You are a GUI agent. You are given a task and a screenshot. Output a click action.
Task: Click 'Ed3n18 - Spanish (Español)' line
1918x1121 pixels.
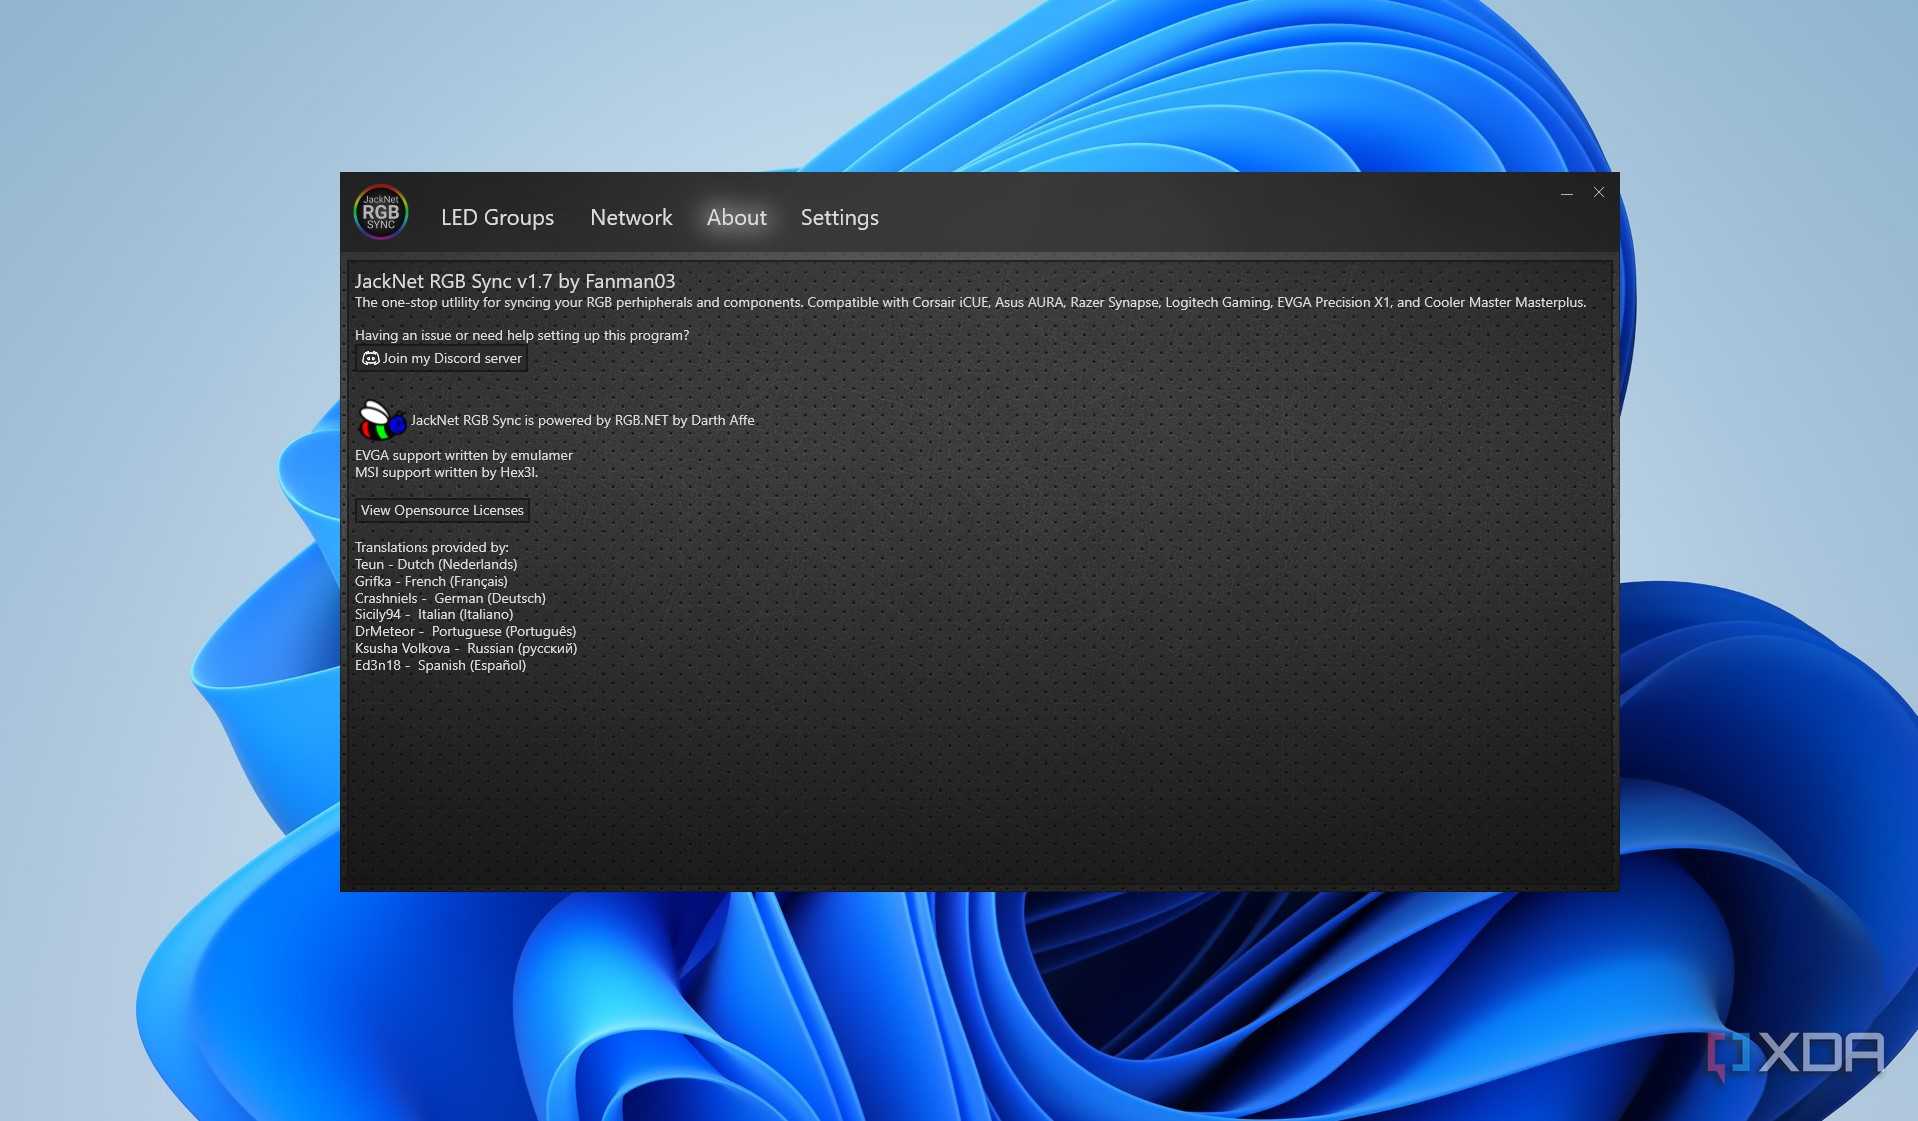[440, 665]
